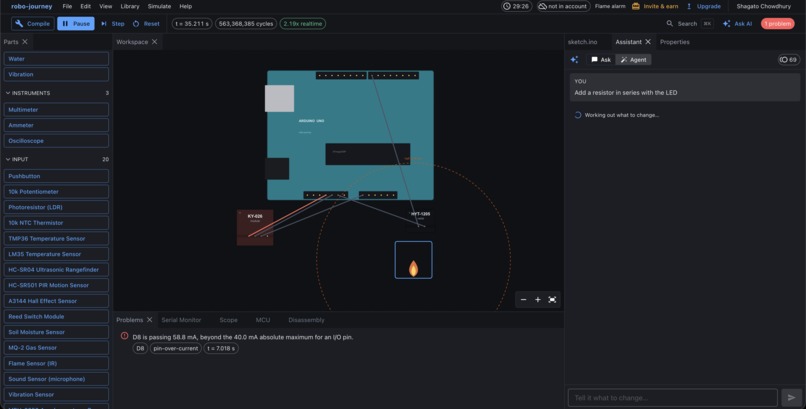Step the simulation forward once
This screenshot has height=409, width=806.
point(113,24)
